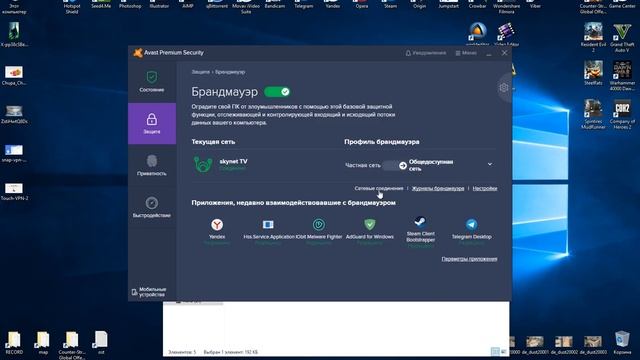Click the Host Service Application icon
This screenshot has width=640, height=360.
[268, 224]
